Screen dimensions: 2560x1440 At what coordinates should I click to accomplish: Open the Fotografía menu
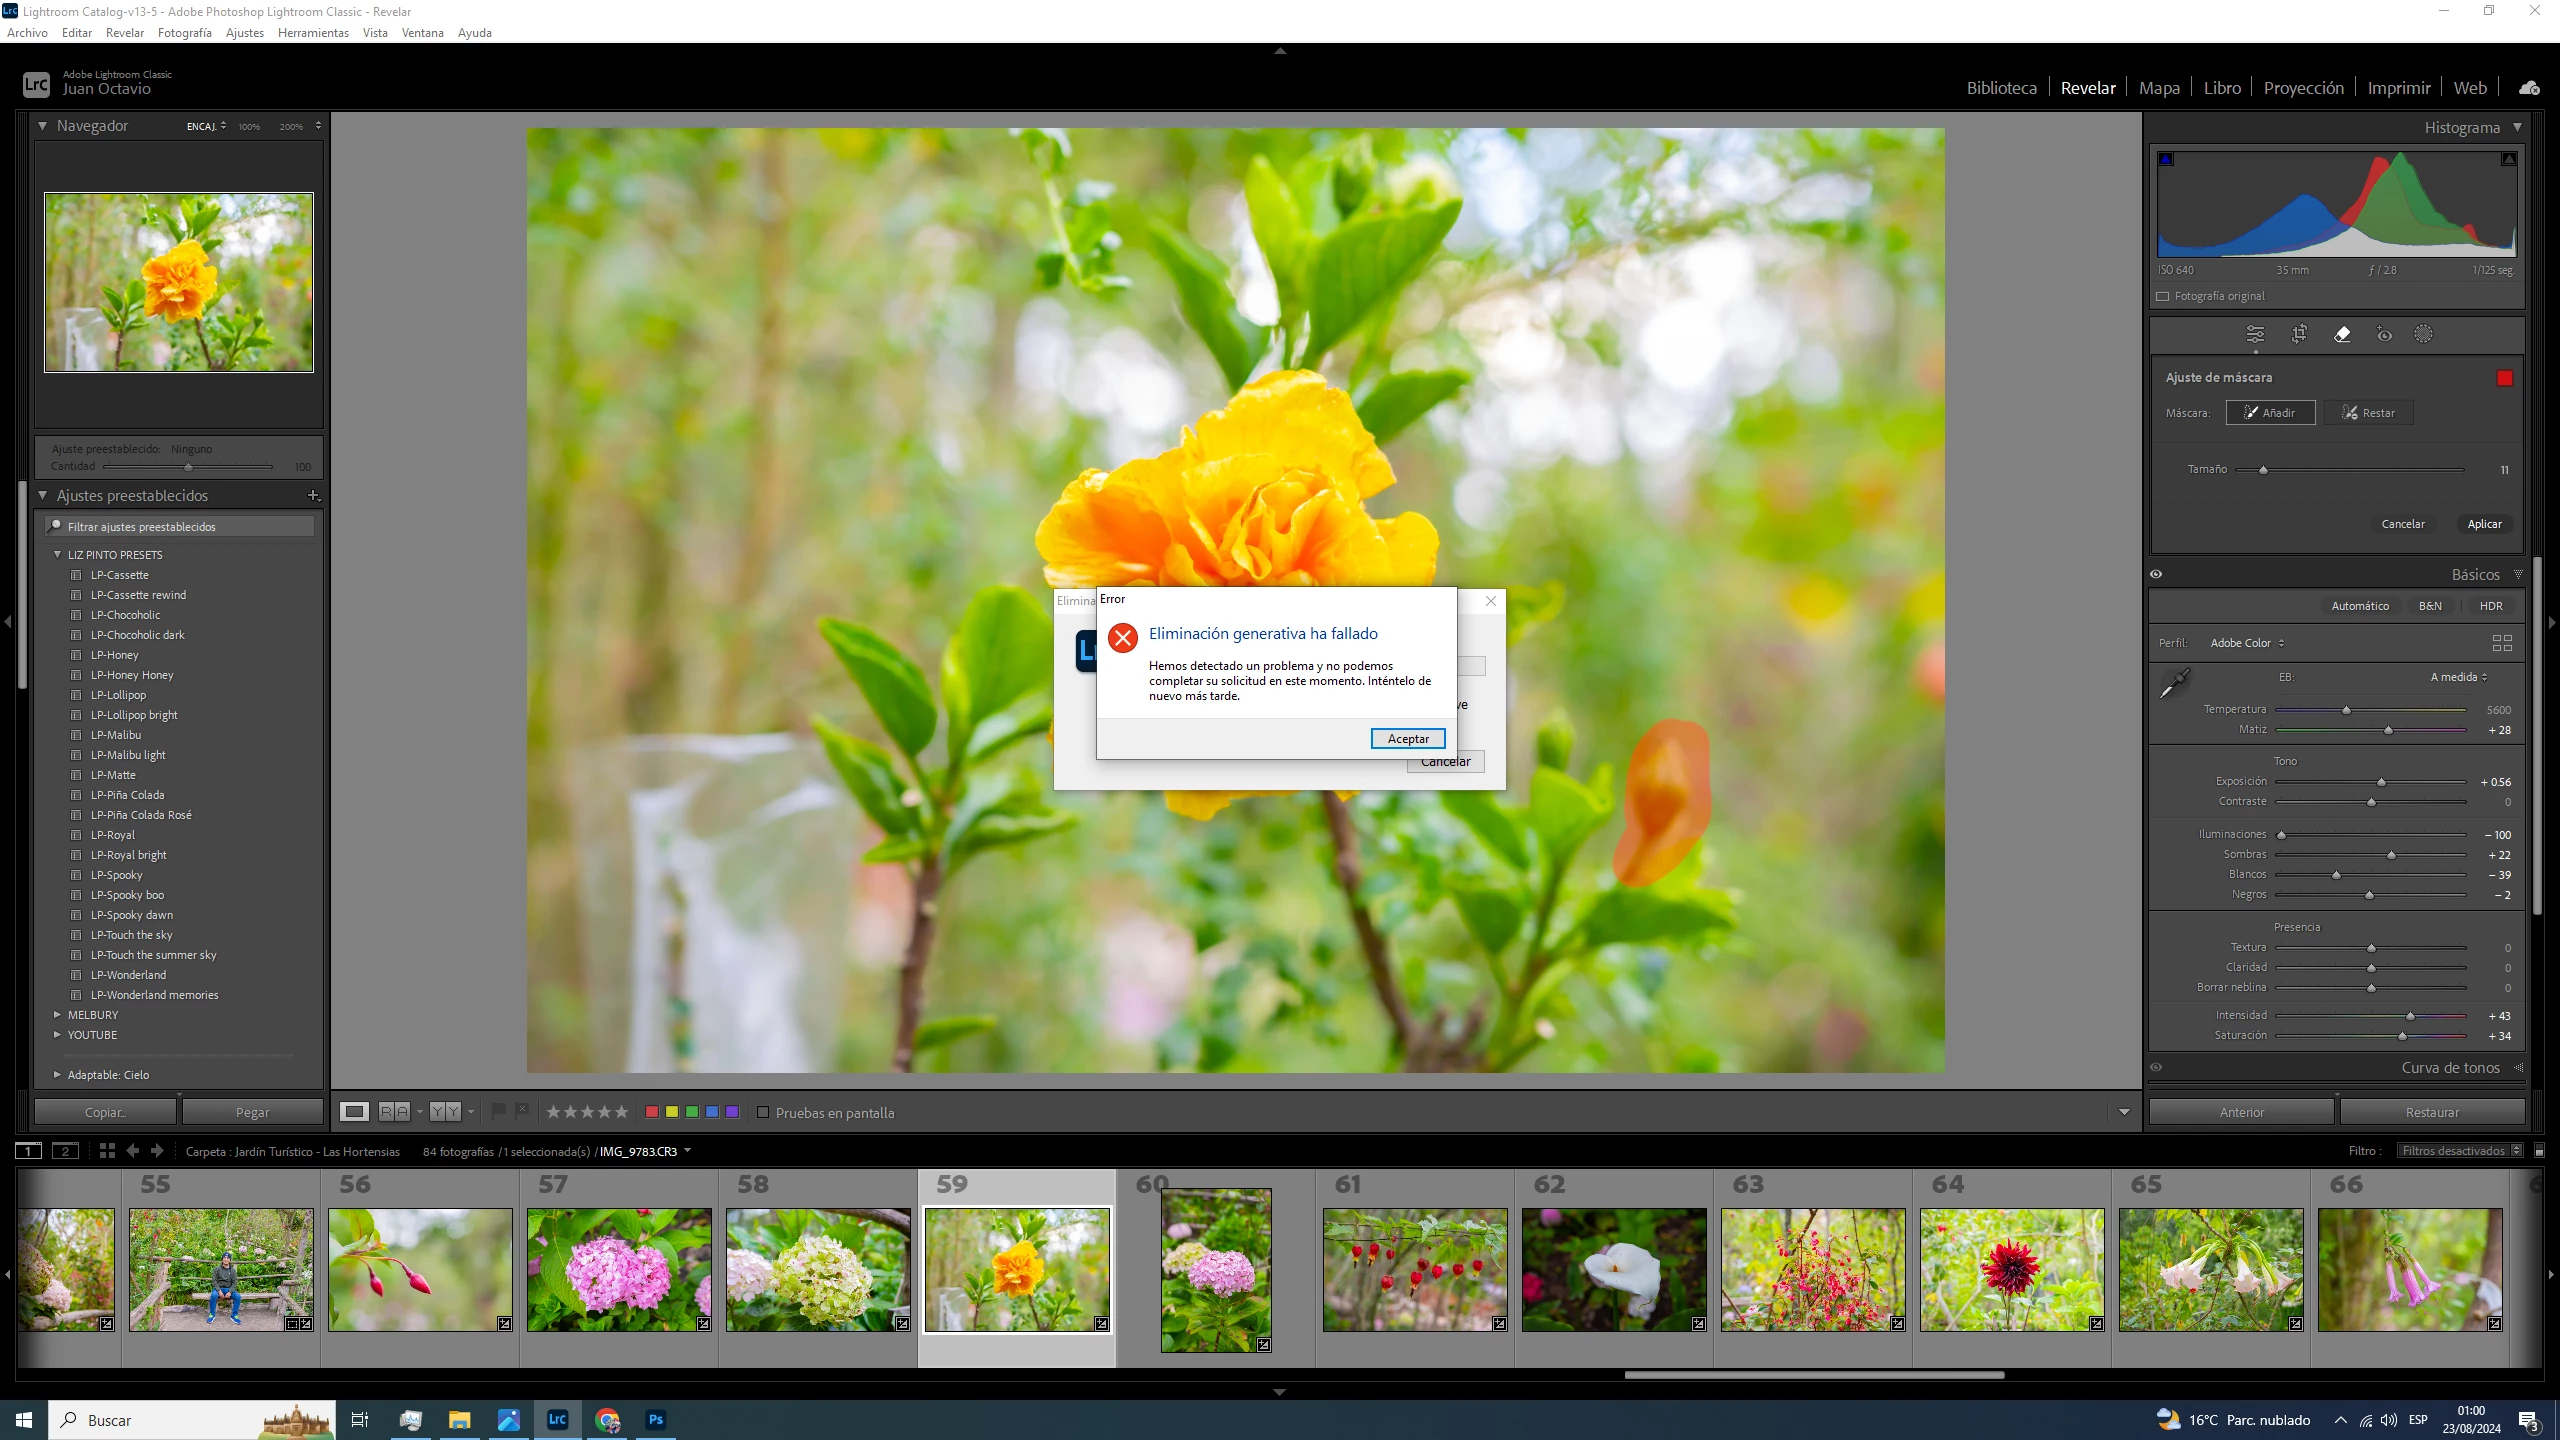click(x=184, y=32)
